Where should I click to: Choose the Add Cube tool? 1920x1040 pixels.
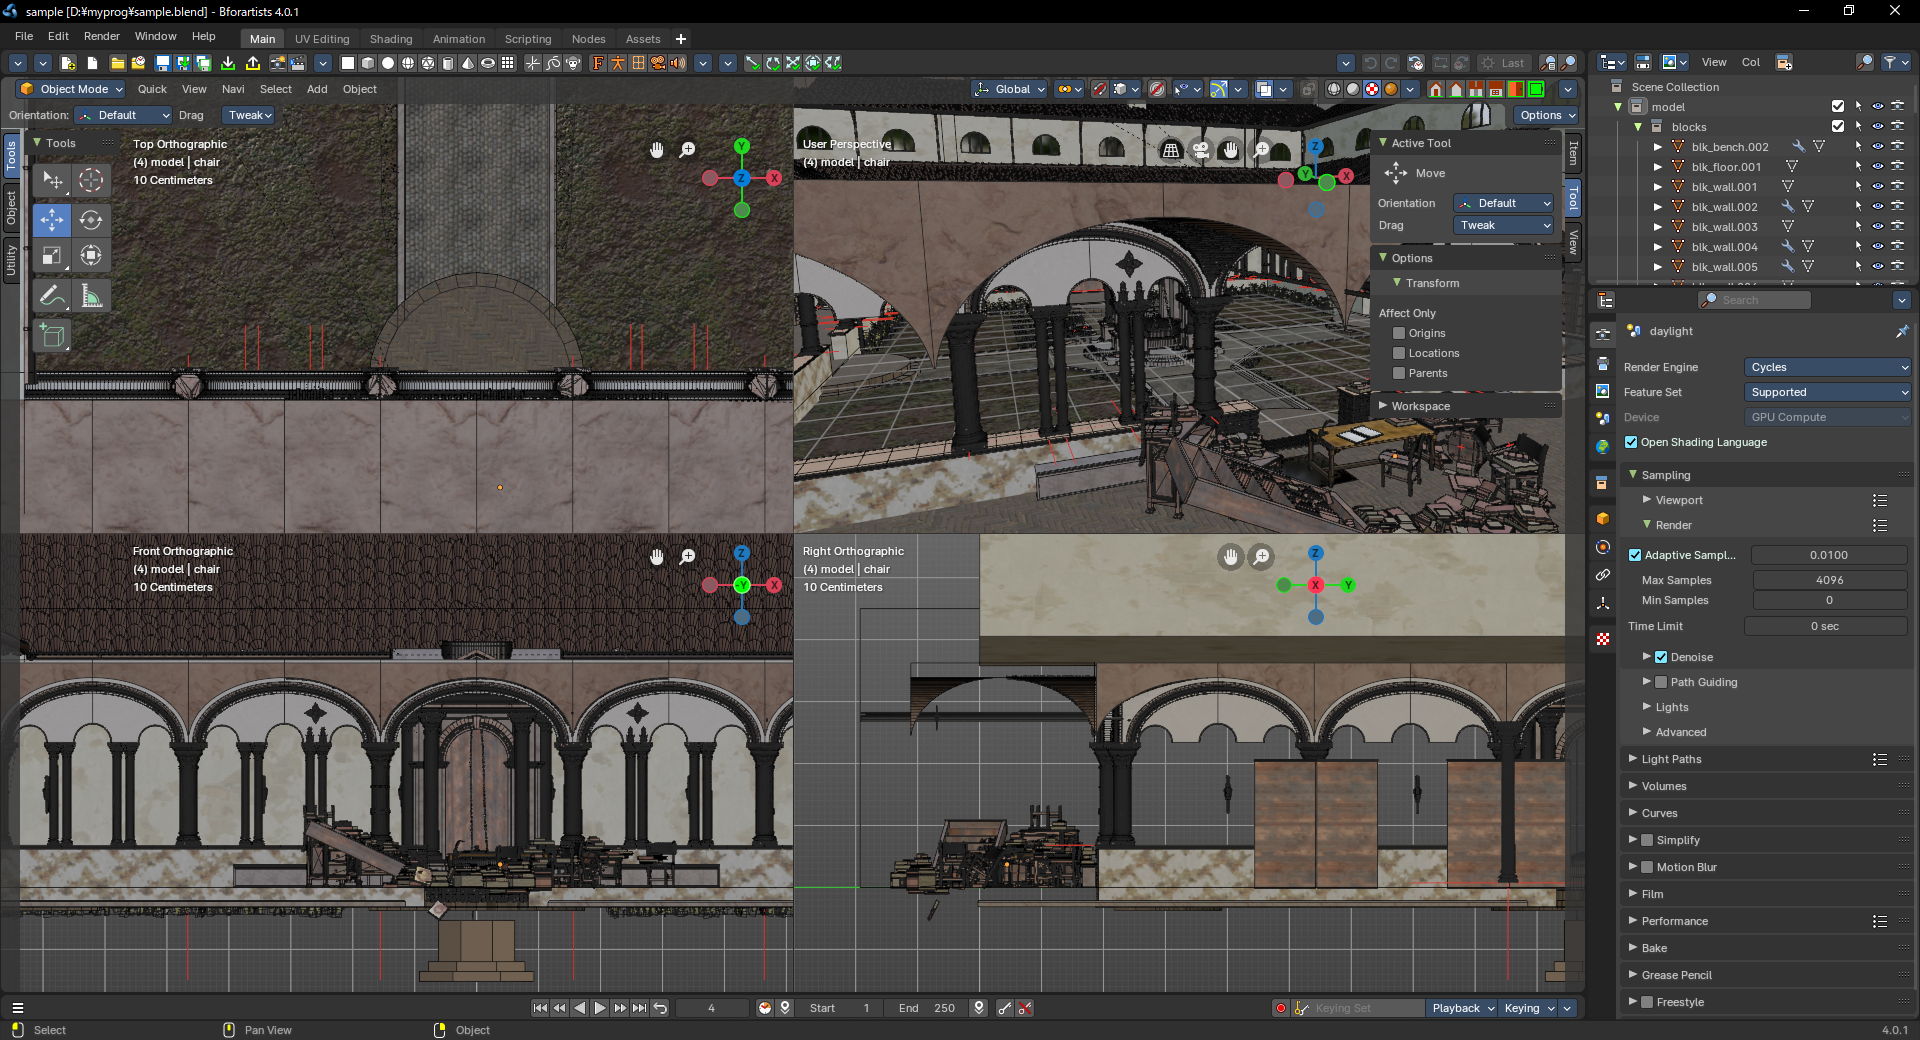(x=52, y=336)
